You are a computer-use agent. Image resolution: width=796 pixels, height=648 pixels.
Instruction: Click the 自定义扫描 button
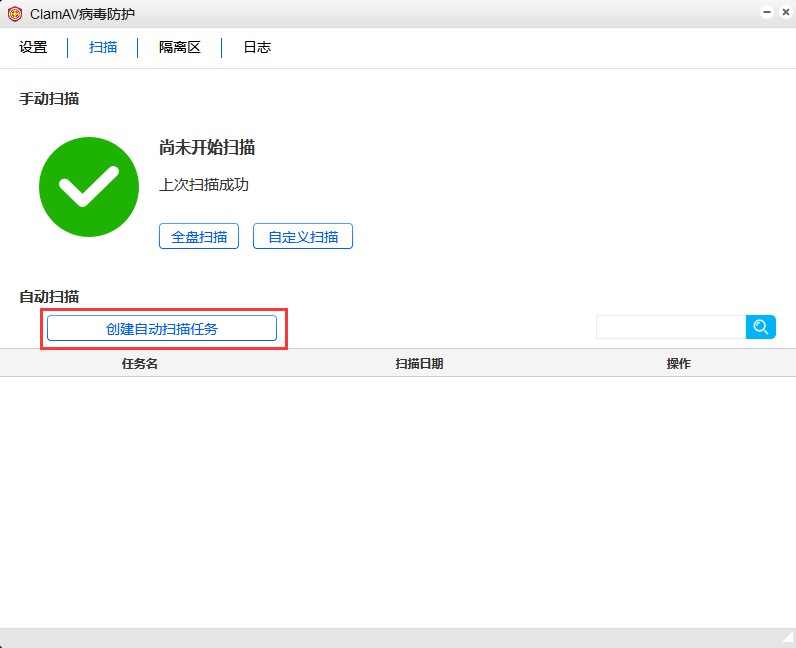point(303,237)
